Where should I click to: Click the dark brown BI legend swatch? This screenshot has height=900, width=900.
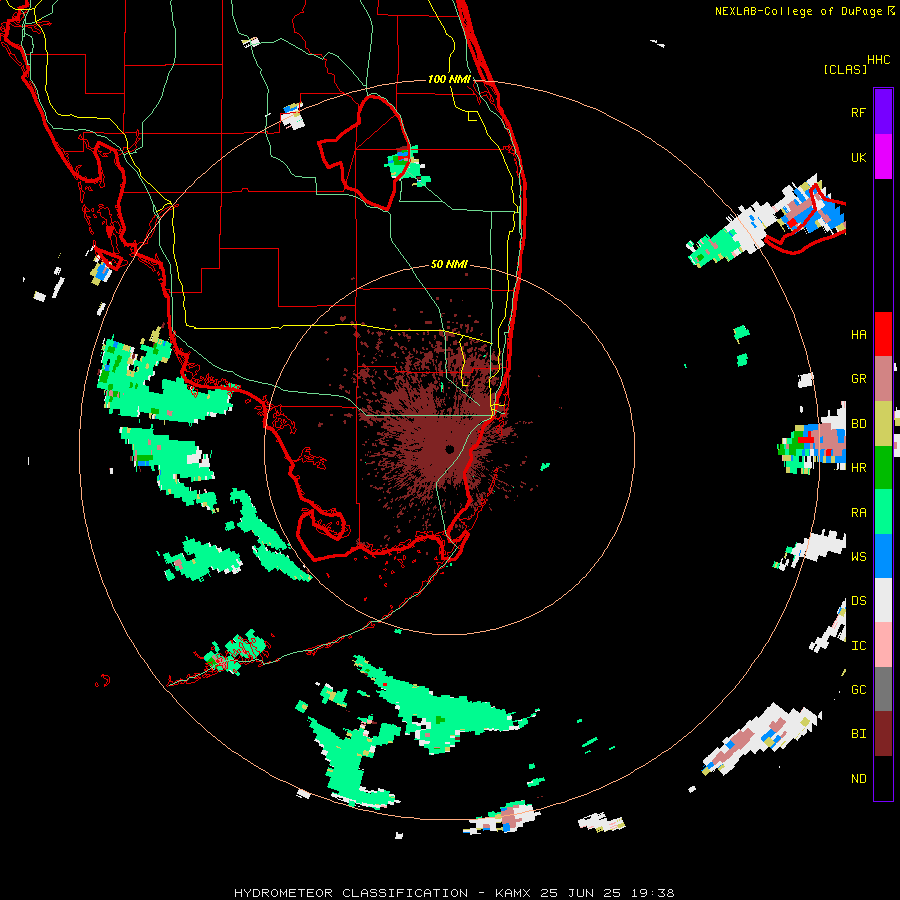pos(883,734)
